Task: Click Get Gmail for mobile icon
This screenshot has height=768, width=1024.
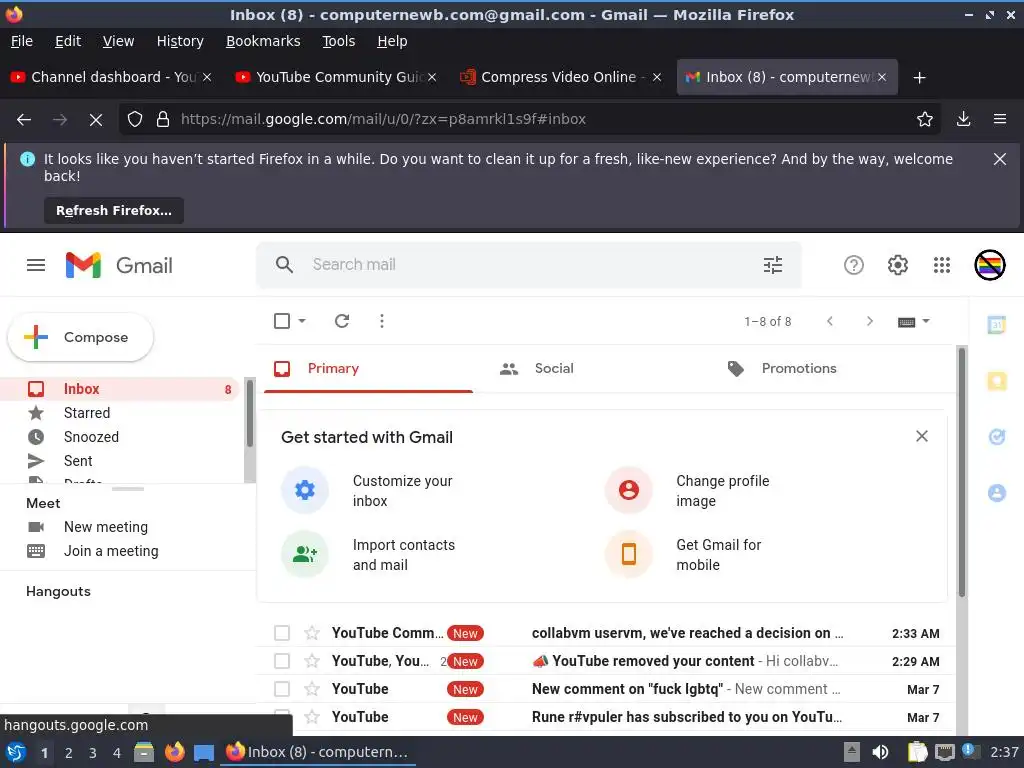Action: pos(628,554)
